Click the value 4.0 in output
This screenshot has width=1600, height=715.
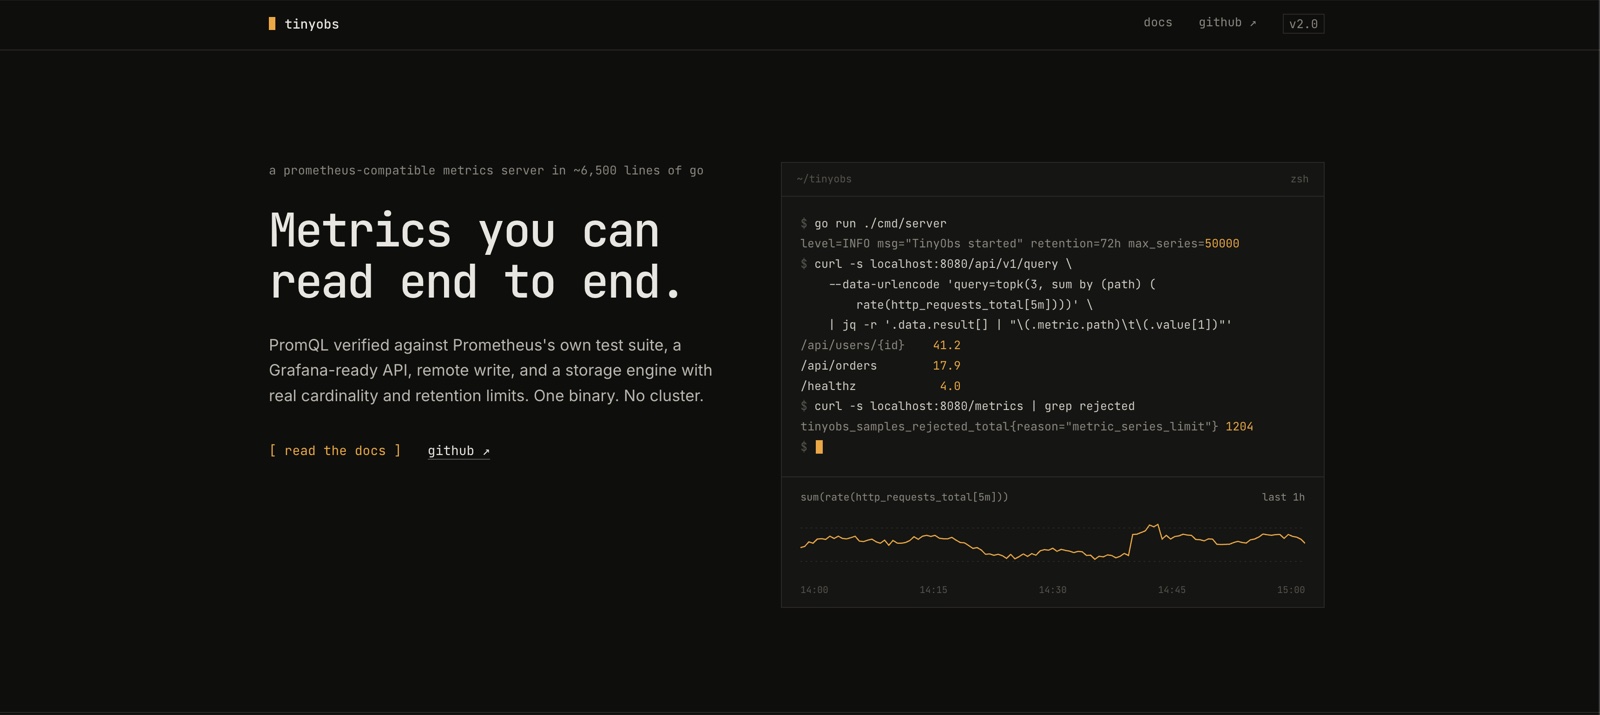pyautogui.click(x=950, y=386)
